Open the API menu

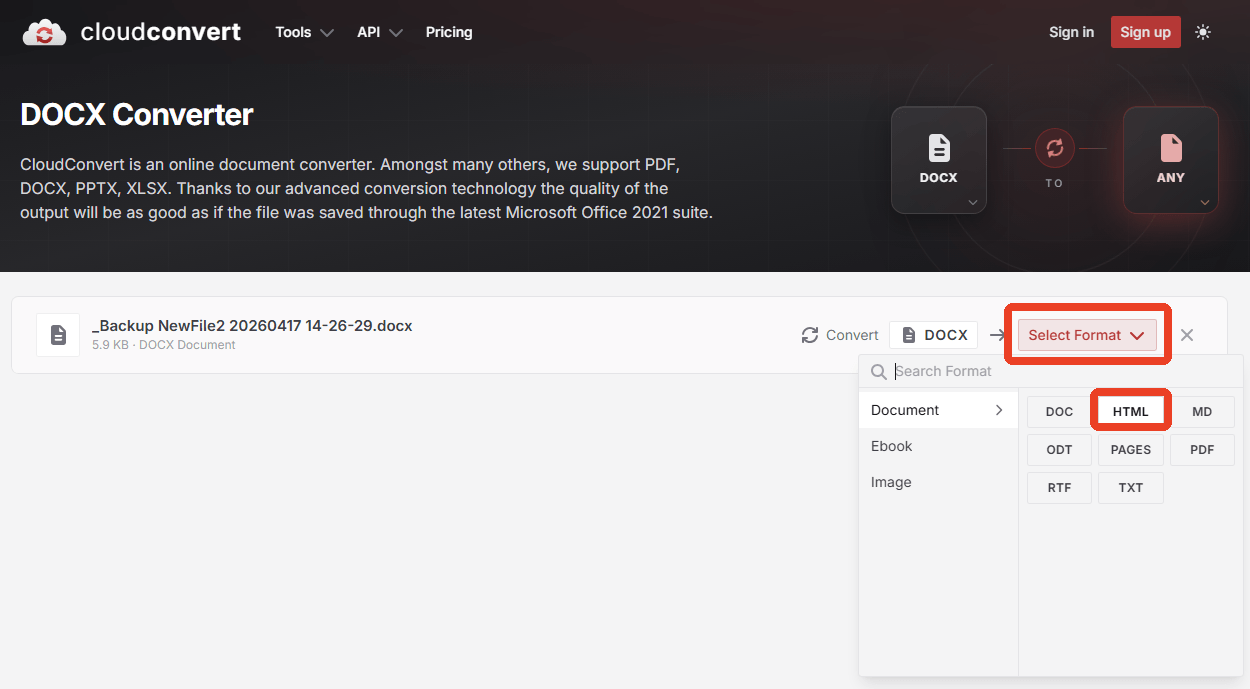[x=380, y=32]
